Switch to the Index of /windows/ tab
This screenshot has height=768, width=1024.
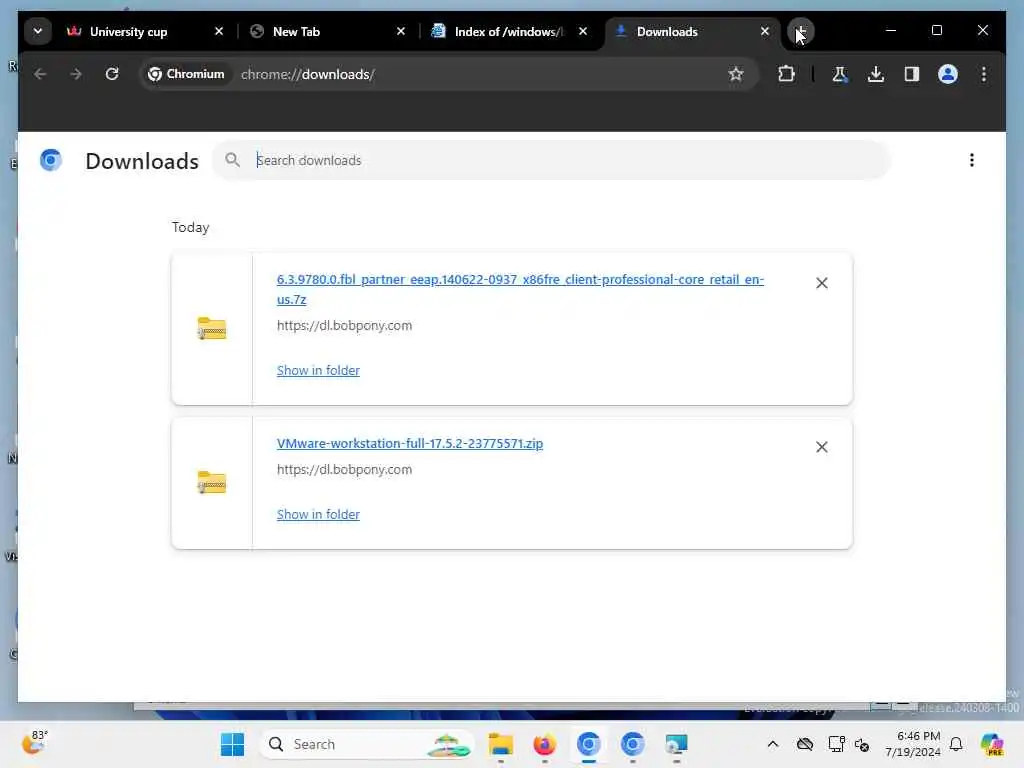[x=508, y=31]
